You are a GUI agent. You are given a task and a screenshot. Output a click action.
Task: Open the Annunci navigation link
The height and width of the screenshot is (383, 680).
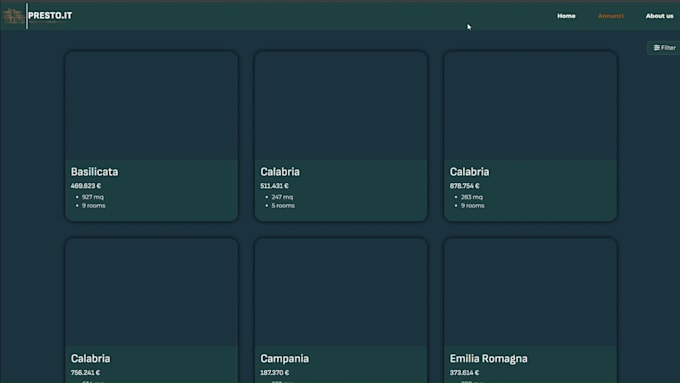tap(611, 16)
